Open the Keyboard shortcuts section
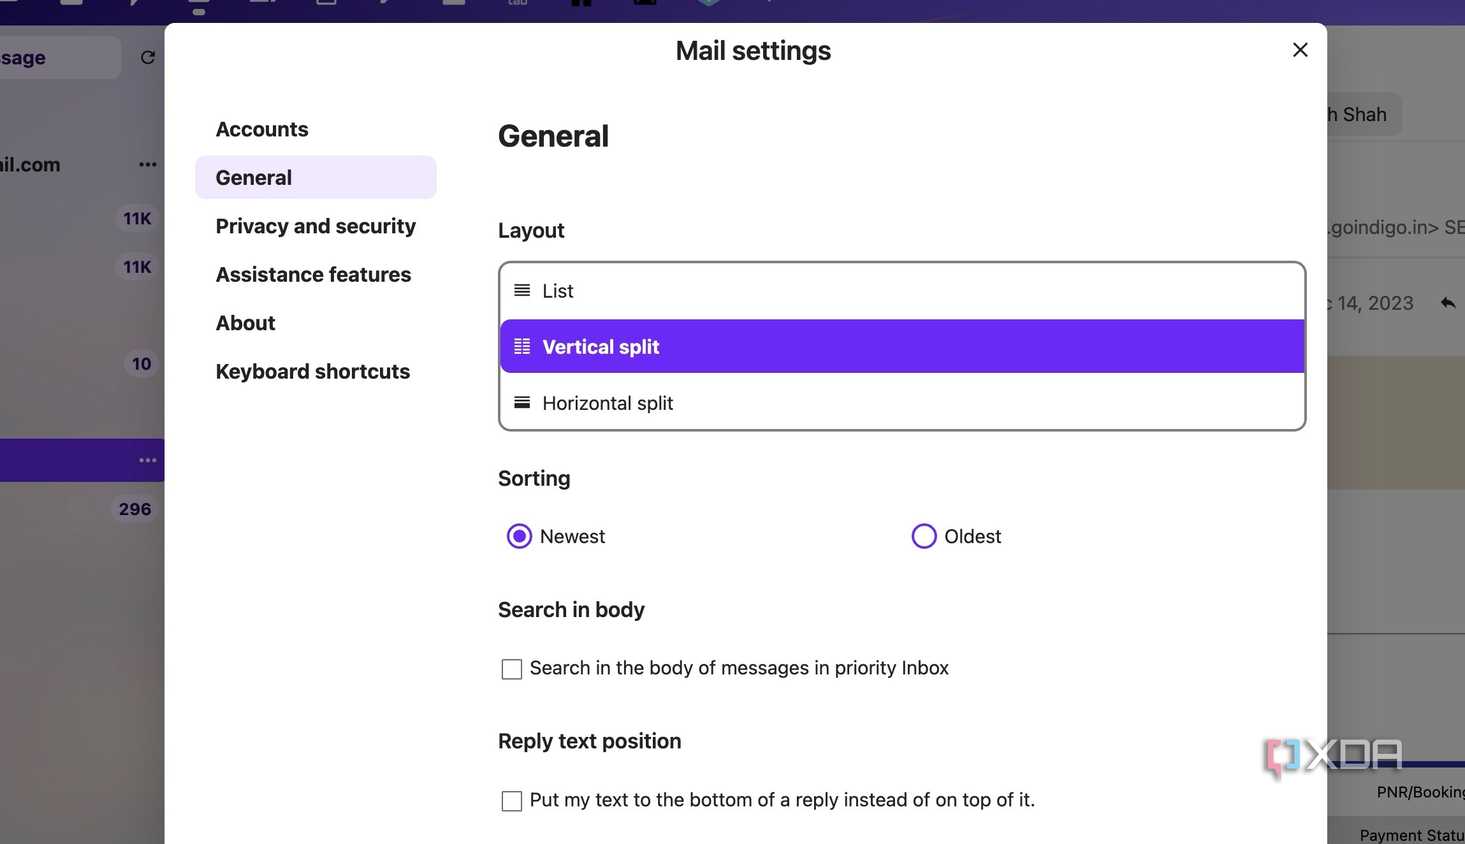 pyautogui.click(x=312, y=371)
